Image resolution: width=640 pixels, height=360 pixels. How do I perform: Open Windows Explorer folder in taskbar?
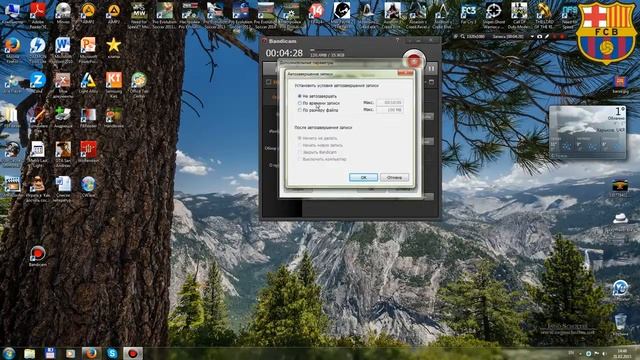tap(29, 353)
